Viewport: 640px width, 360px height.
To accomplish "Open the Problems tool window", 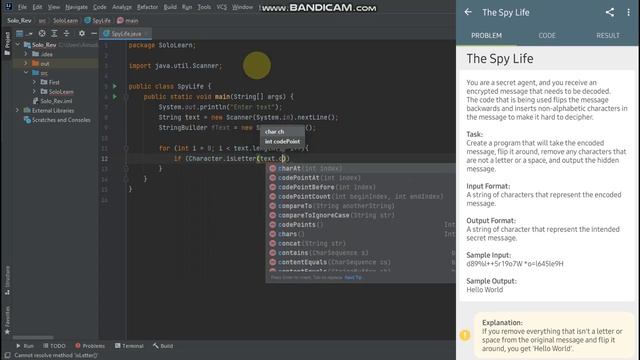I will [x=90, y=346].
